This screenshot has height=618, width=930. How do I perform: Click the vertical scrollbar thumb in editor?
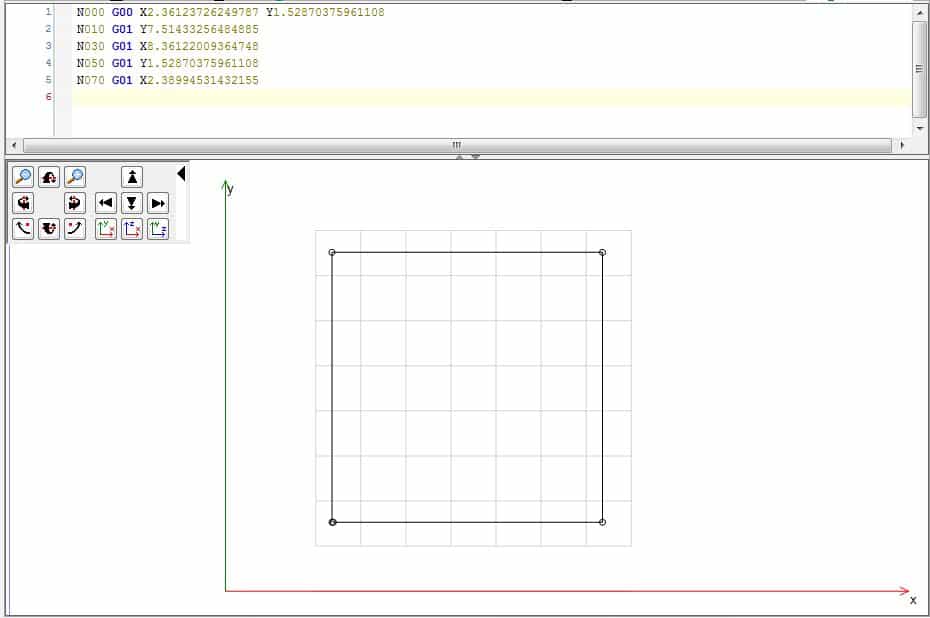[x=919, y=69]
